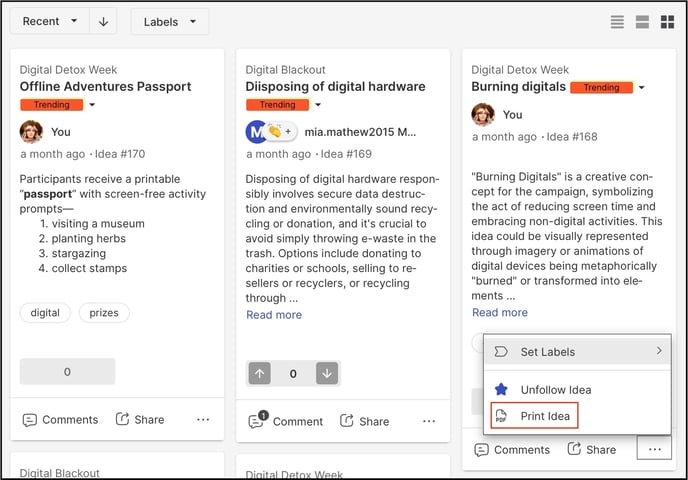Open the Recent sort dropdown

[50, 21]
